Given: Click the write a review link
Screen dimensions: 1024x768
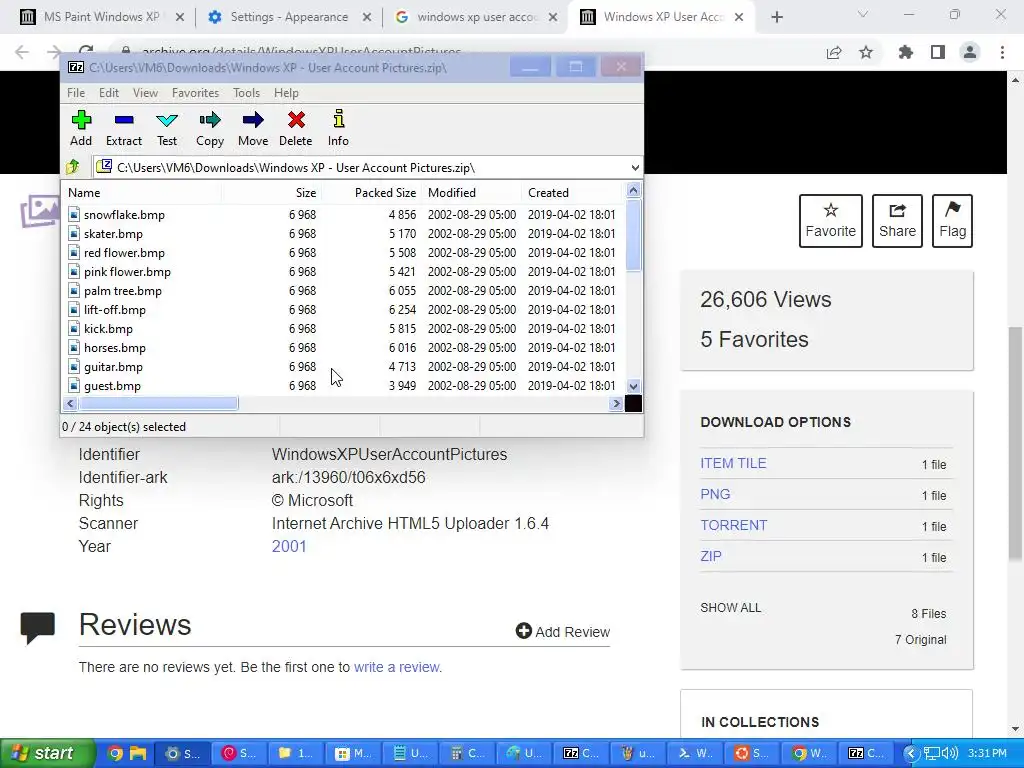Looking at the screenshot, I should [398, 667].
